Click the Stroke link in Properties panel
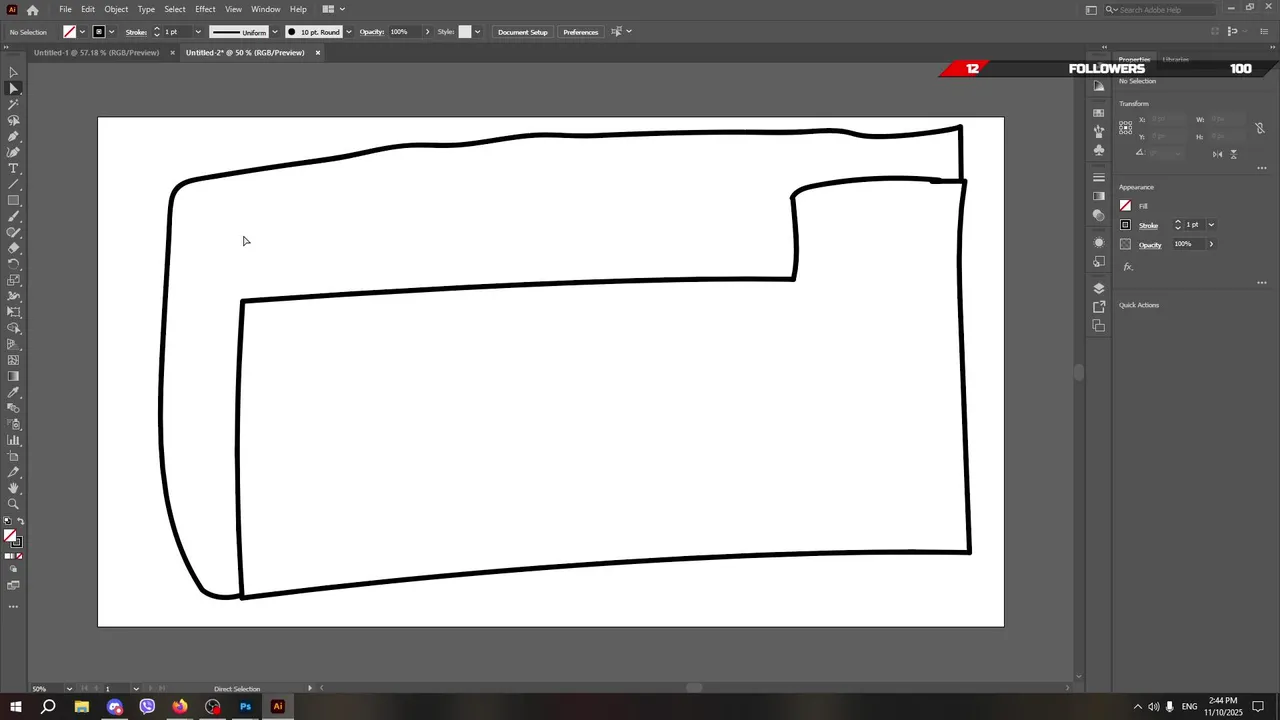Image resolution: width=1280 pixels, height=720 pixels. click(x=1148, y=225)
